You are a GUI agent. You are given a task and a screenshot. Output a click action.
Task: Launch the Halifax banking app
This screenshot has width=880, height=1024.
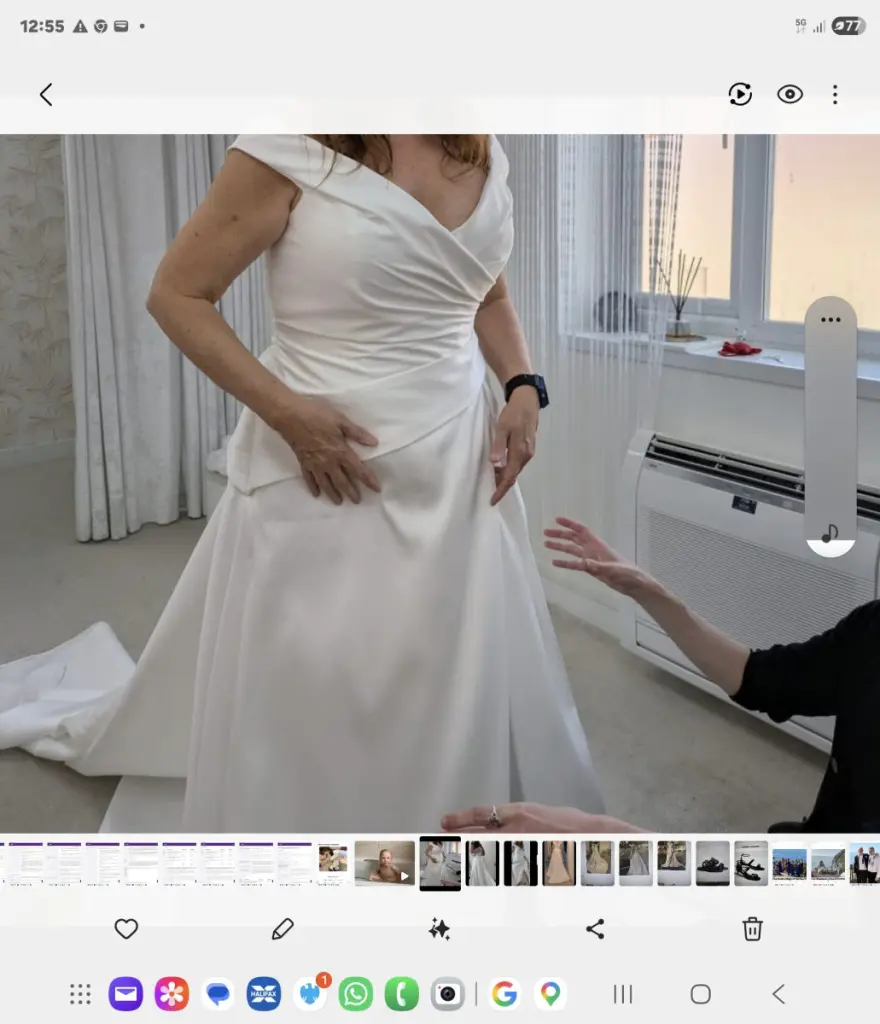tap(264, 994)
